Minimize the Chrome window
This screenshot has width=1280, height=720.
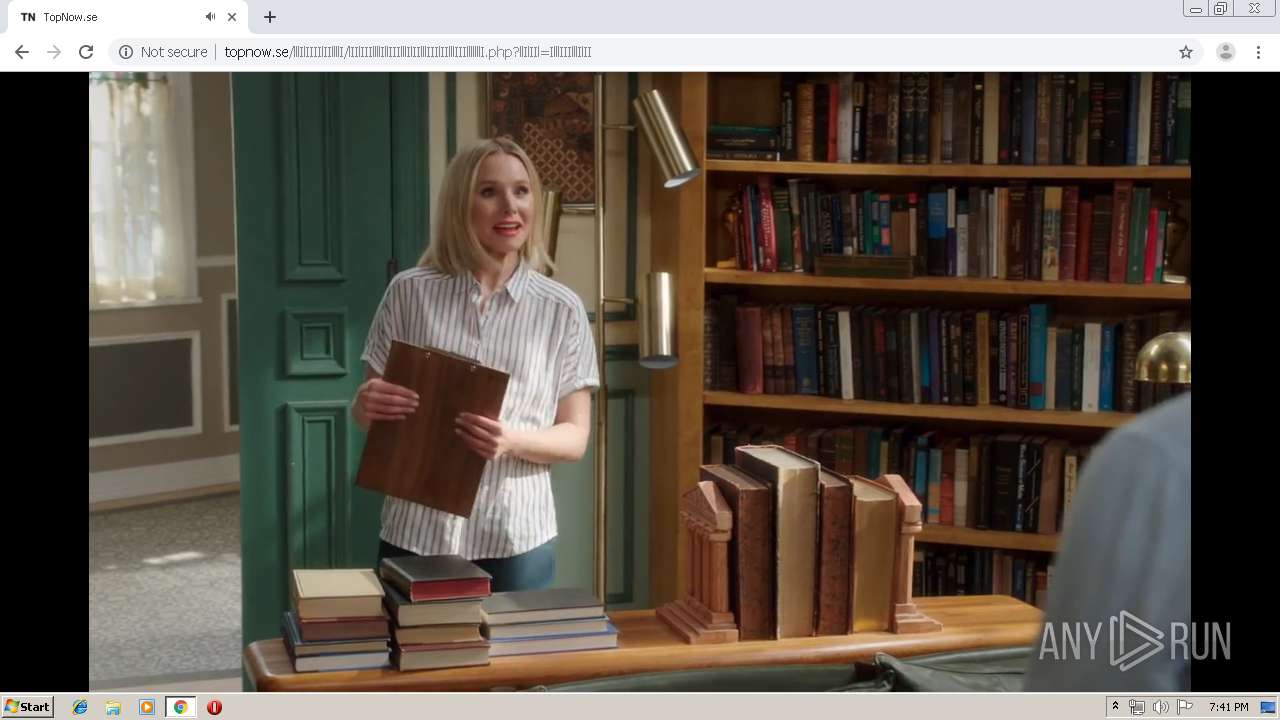1195,9
